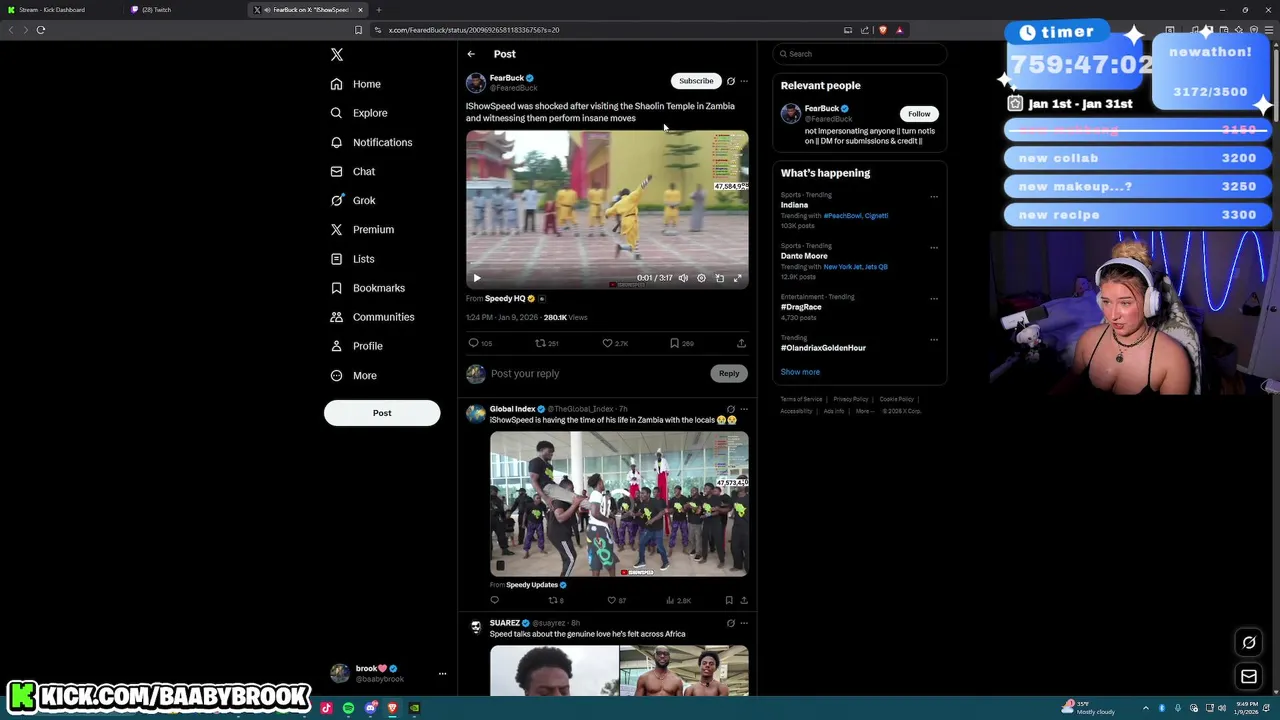Image resolution: width=1280 pixels, height=720 pixels.
Task: Like the FearBuck post (2.7K)
Action: point(615,343)
